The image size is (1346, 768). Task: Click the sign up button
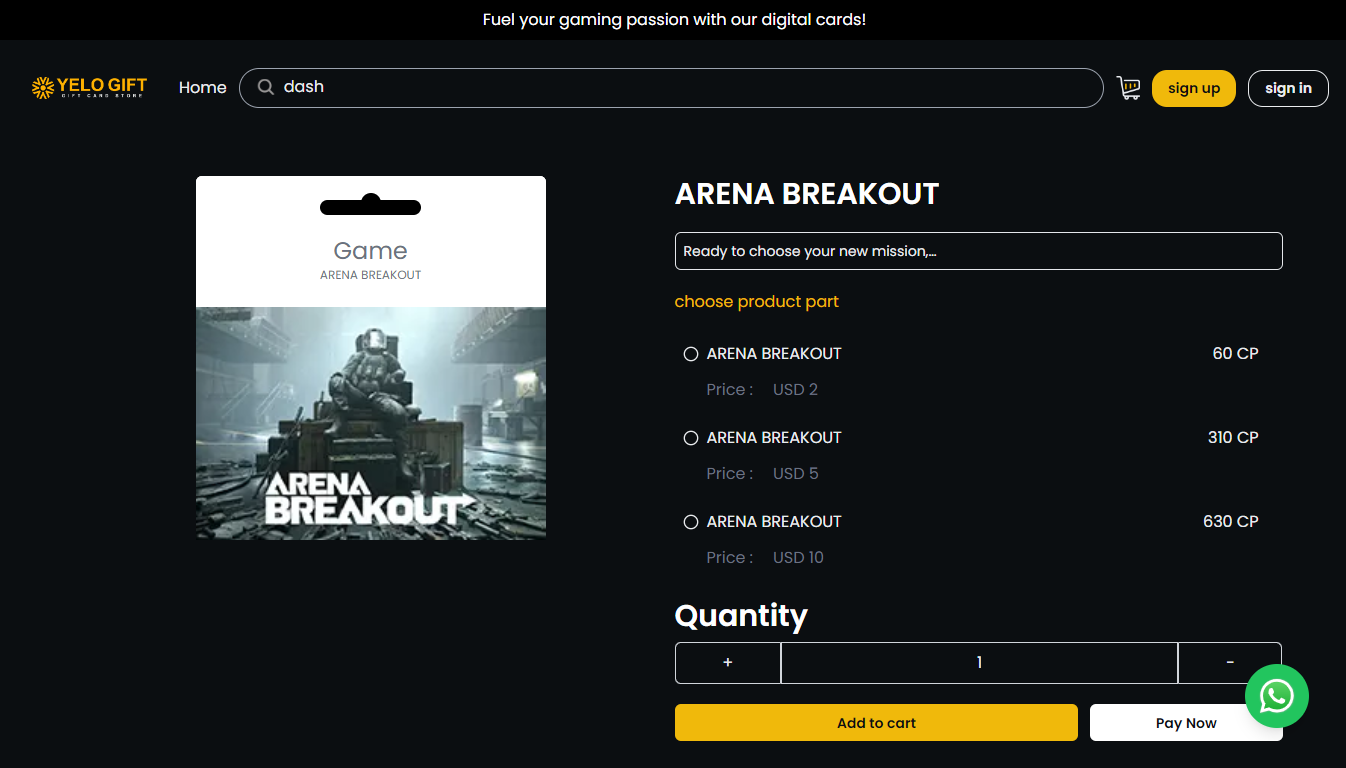[x=1194, y=88]
